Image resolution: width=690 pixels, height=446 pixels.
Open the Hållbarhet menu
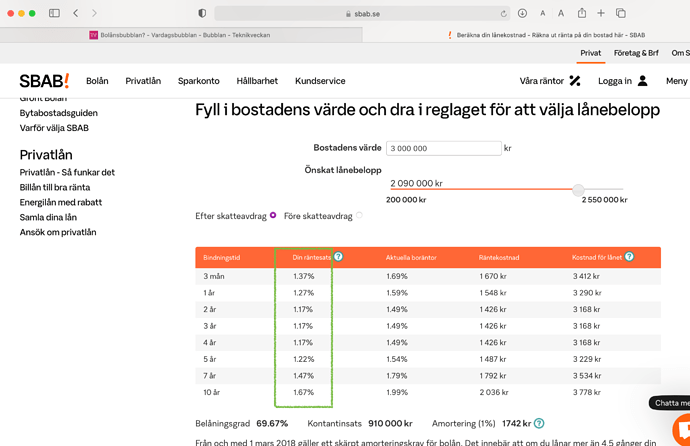tap(257, 81)
